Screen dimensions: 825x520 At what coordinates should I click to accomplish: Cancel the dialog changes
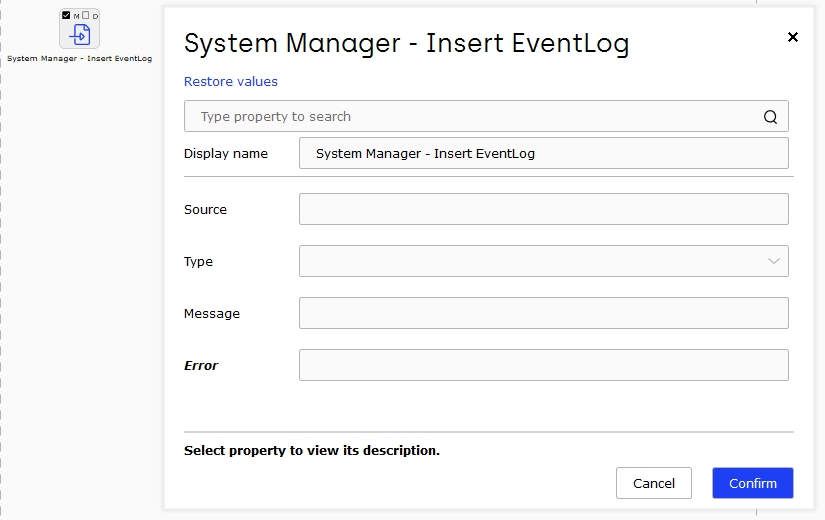pyautogui.click(x=653, y=483)
